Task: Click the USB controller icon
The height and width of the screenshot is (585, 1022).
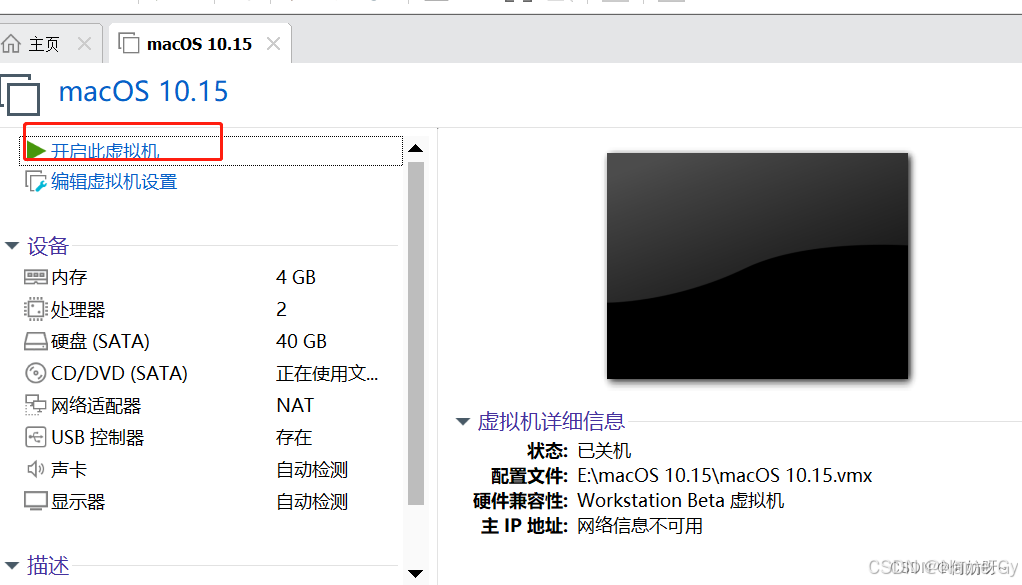Action: [x=36, y=437]
